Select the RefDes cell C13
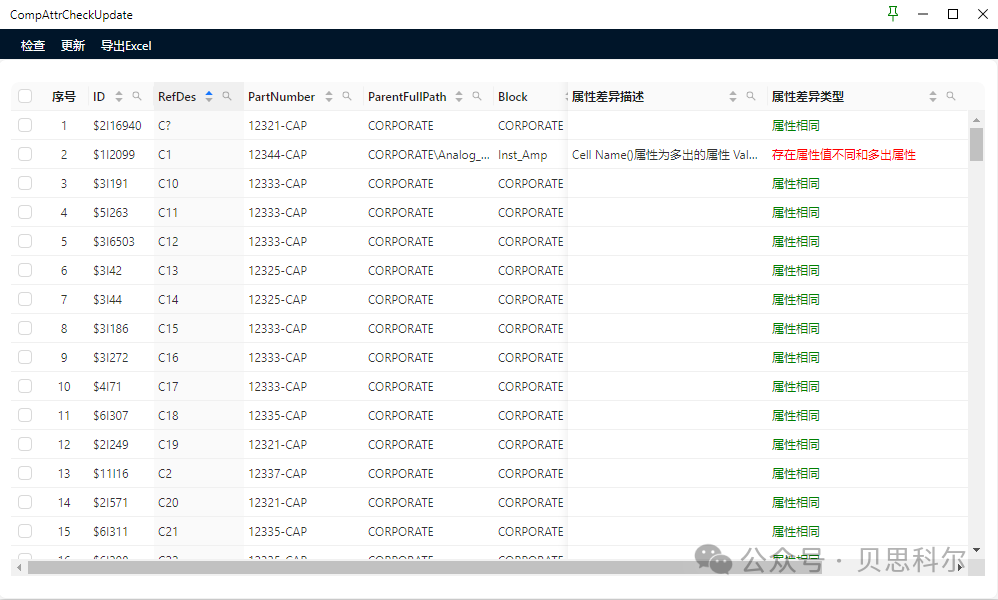 (168, 270)
